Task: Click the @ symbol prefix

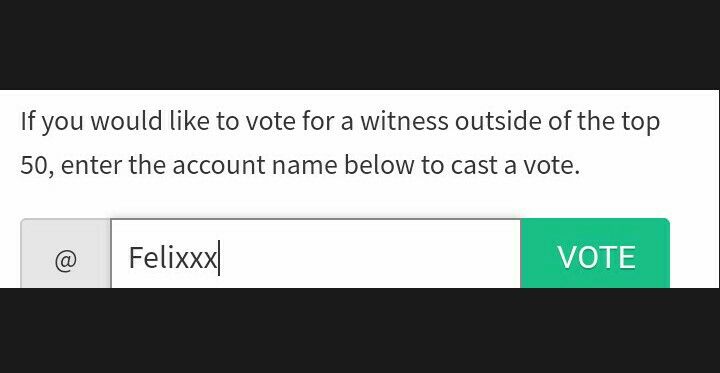Action: 66,261
